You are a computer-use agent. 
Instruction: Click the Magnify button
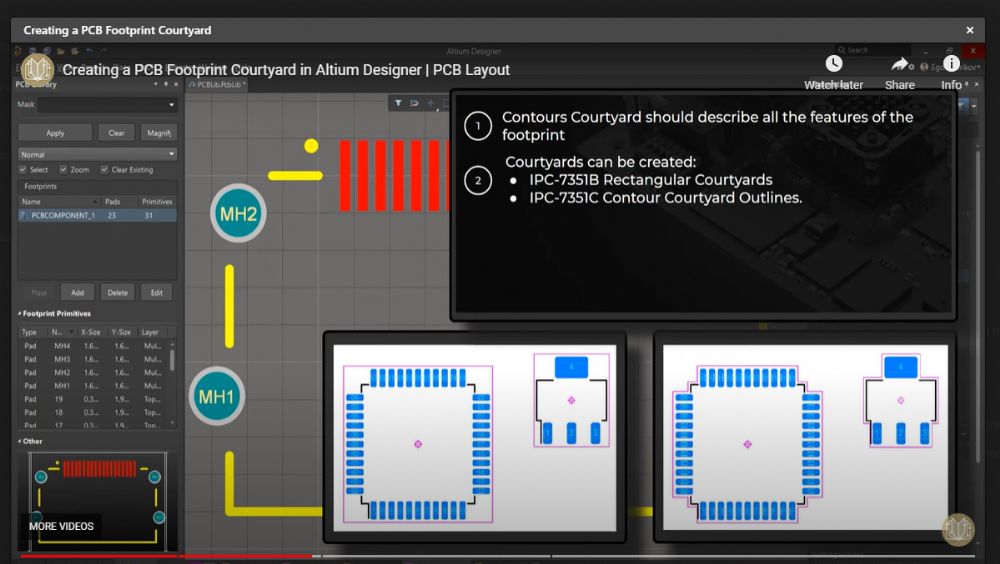(159, 133)
